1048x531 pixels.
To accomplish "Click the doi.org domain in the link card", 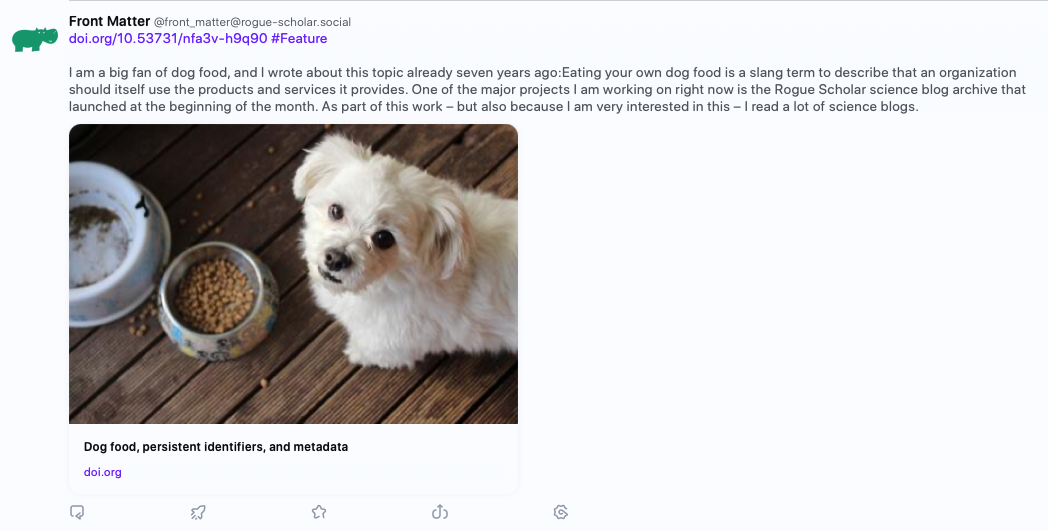I will click(103, 472).
